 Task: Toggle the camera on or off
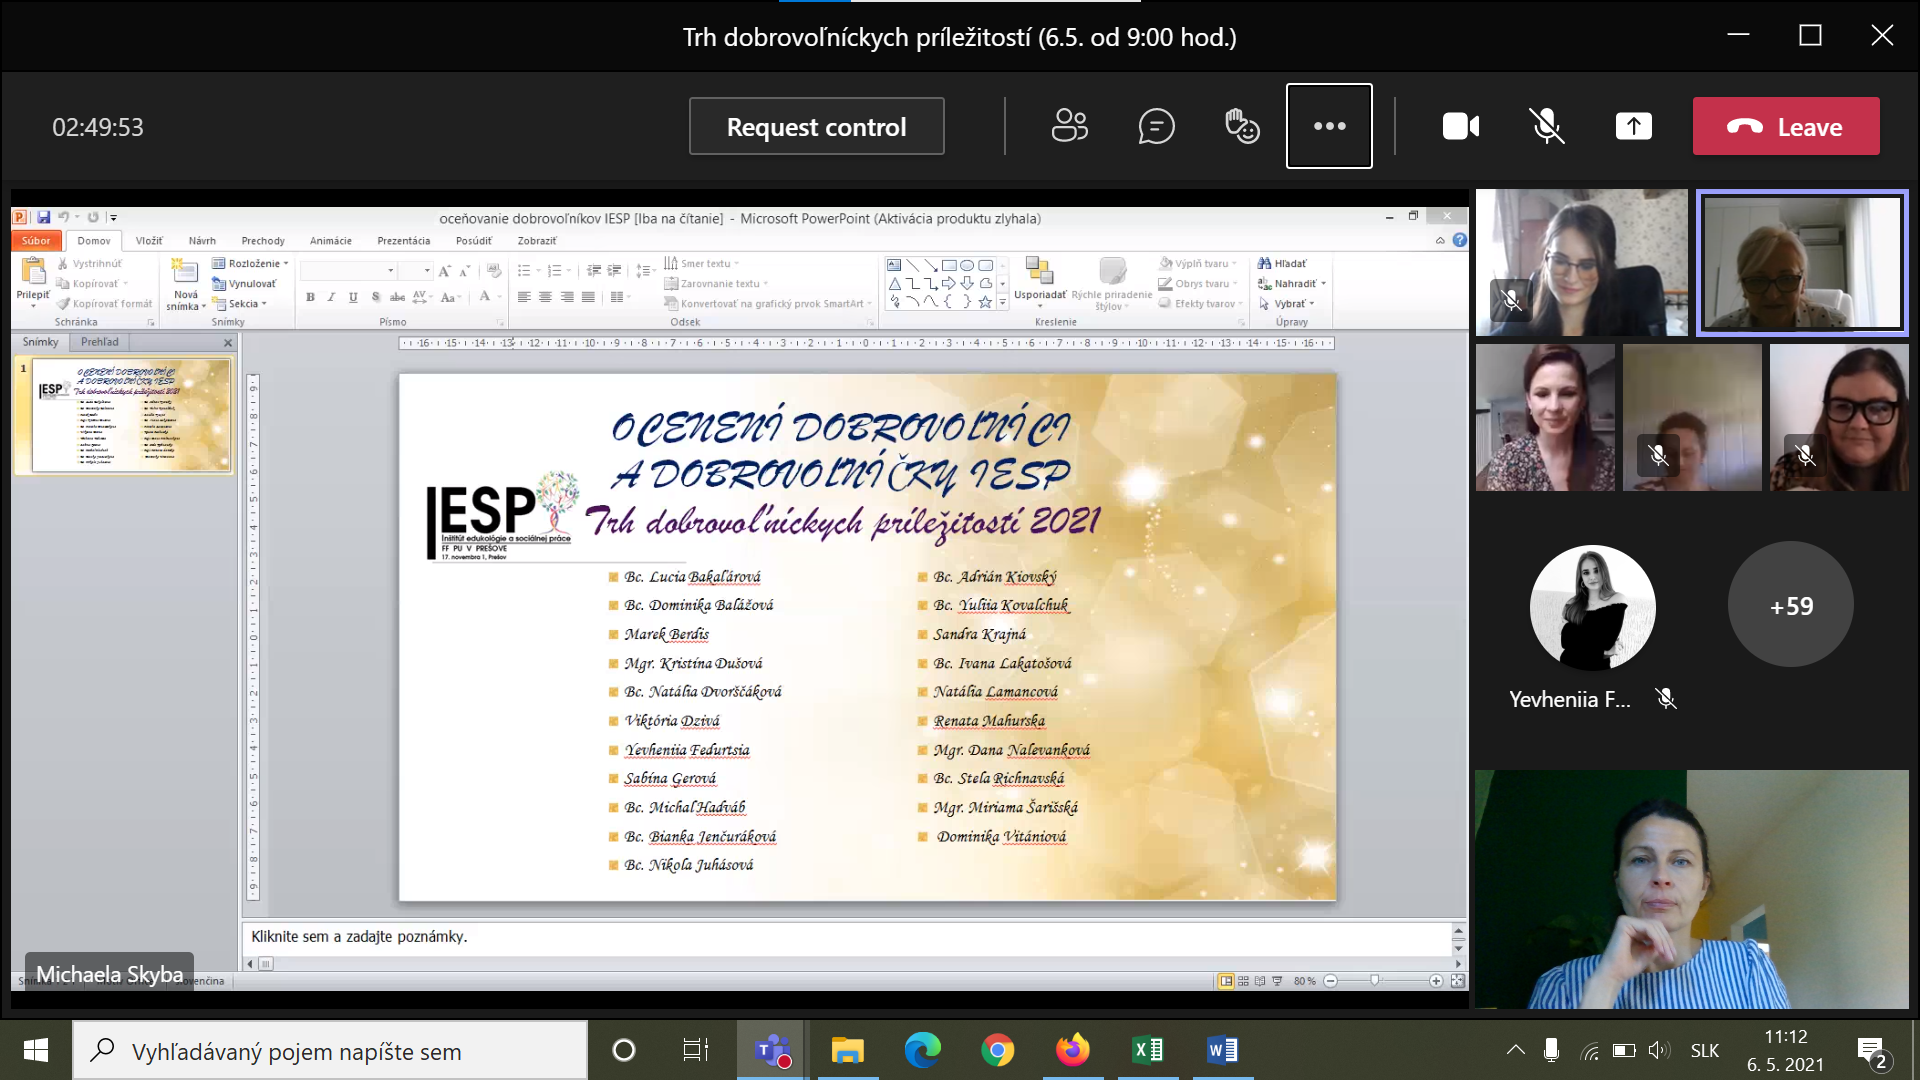(1460, 126)
